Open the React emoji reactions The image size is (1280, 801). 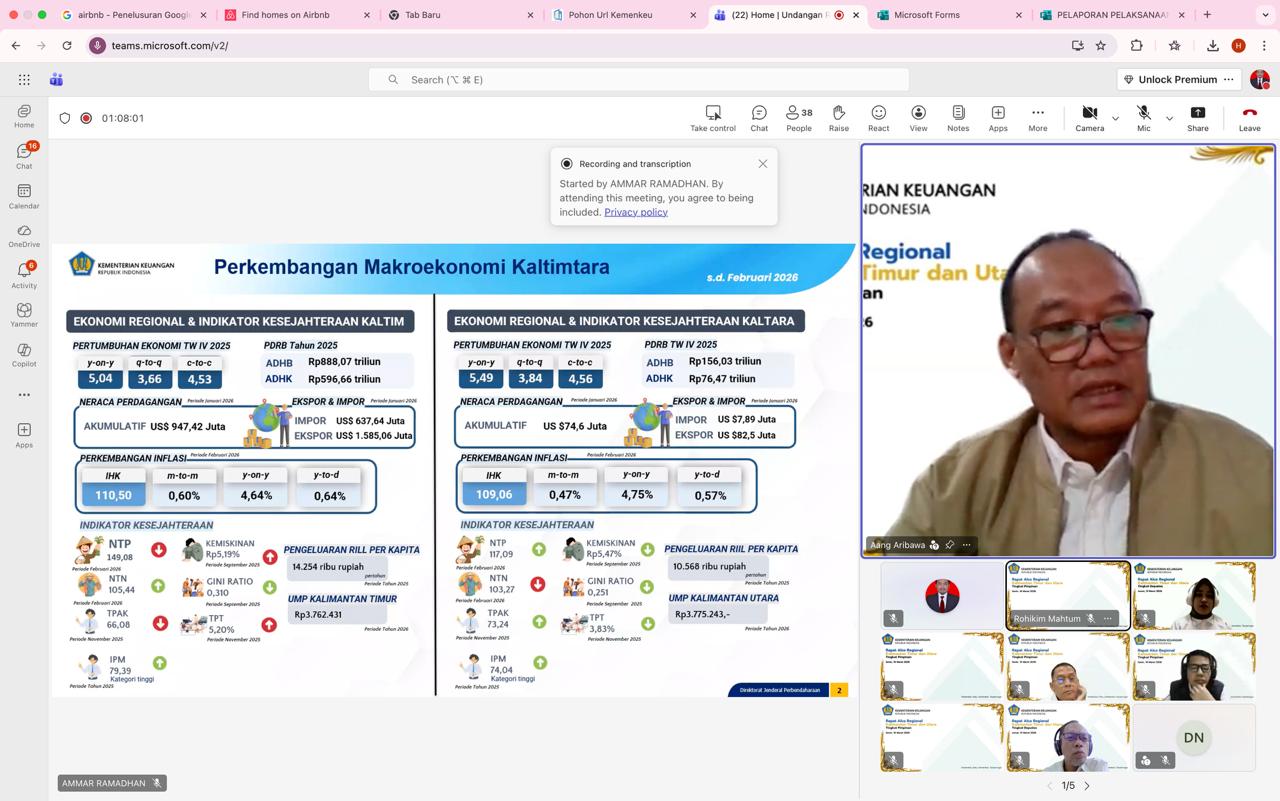[877, 117]
